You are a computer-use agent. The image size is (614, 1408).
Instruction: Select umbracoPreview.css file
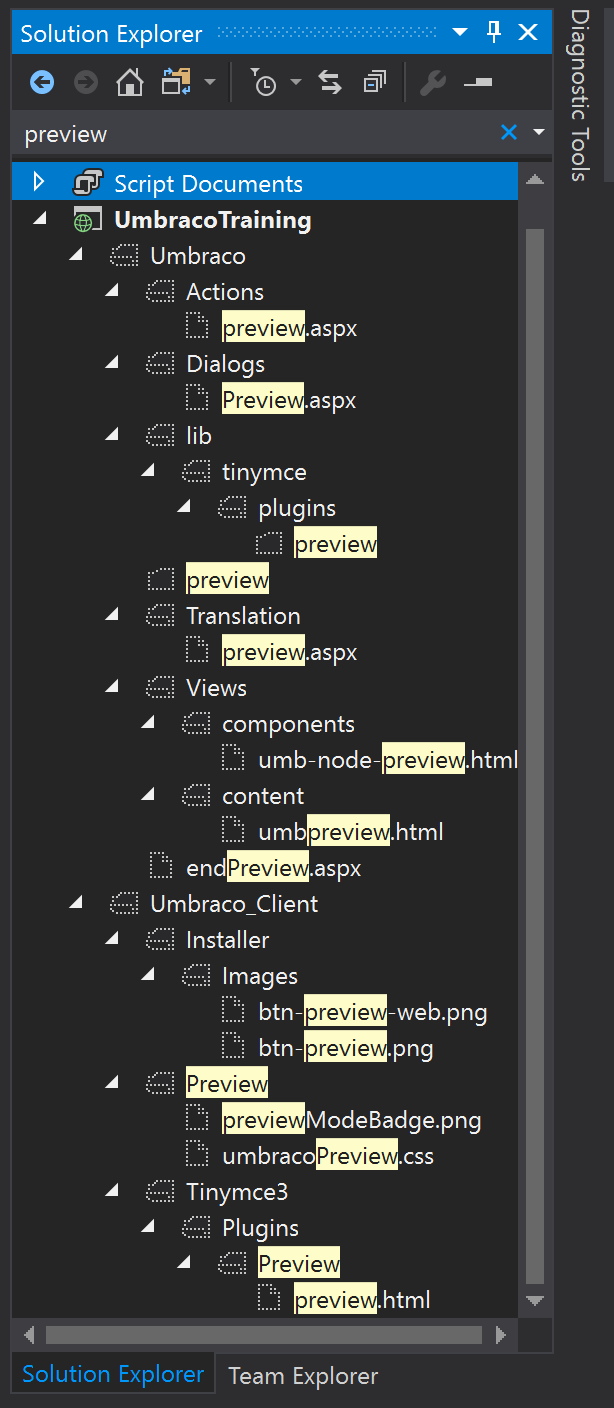pyautogui.click(x=328, y=1156)
